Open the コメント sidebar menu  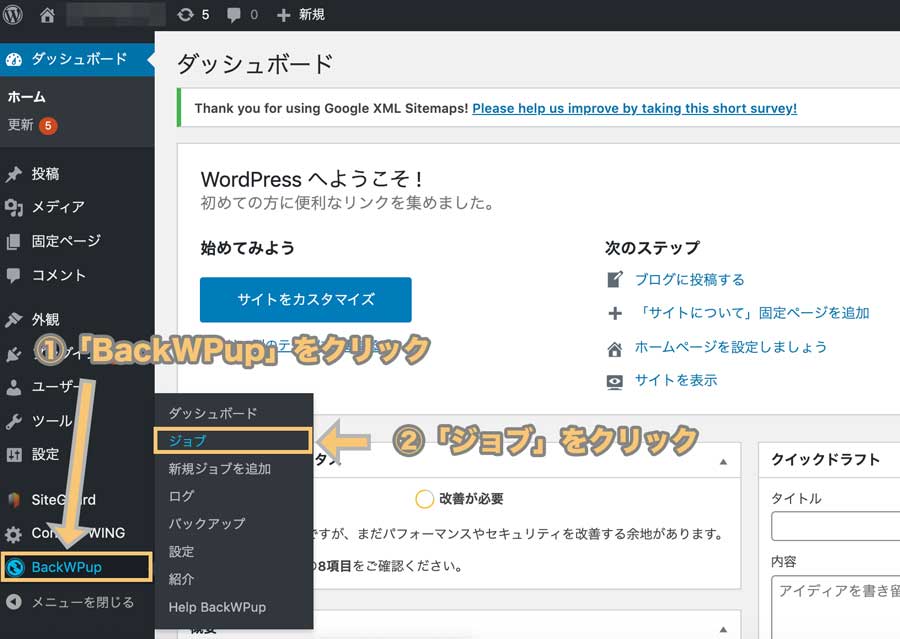click(x=59, y=276)
